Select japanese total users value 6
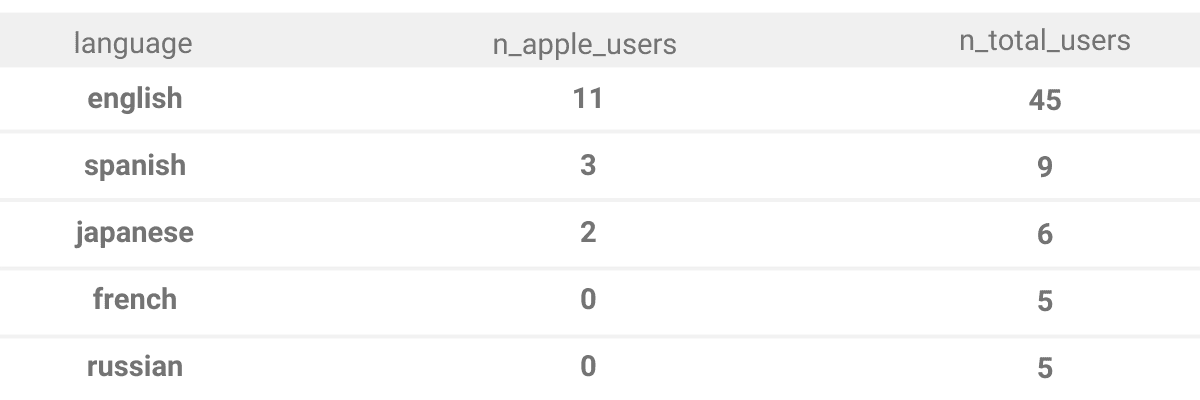Image resolution: width=1200 pixels, height=400 pixels. [1044, 234]
